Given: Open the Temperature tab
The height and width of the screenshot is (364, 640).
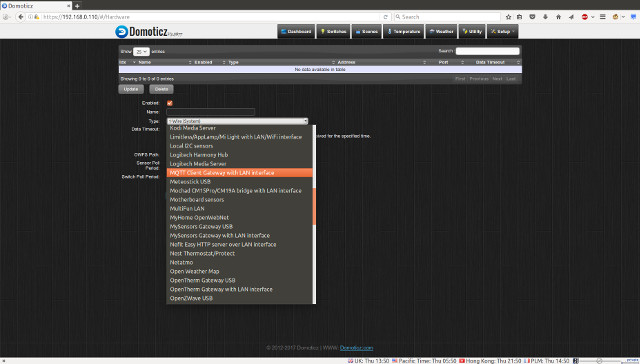Looking at the screenshot, I should [404, 31].
